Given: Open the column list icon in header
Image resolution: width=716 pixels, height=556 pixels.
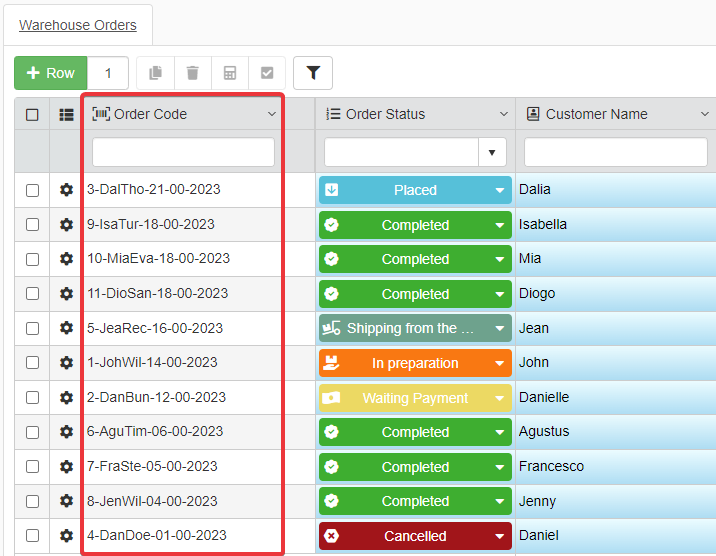Looking at the screenshot, I should pos(67,115).
